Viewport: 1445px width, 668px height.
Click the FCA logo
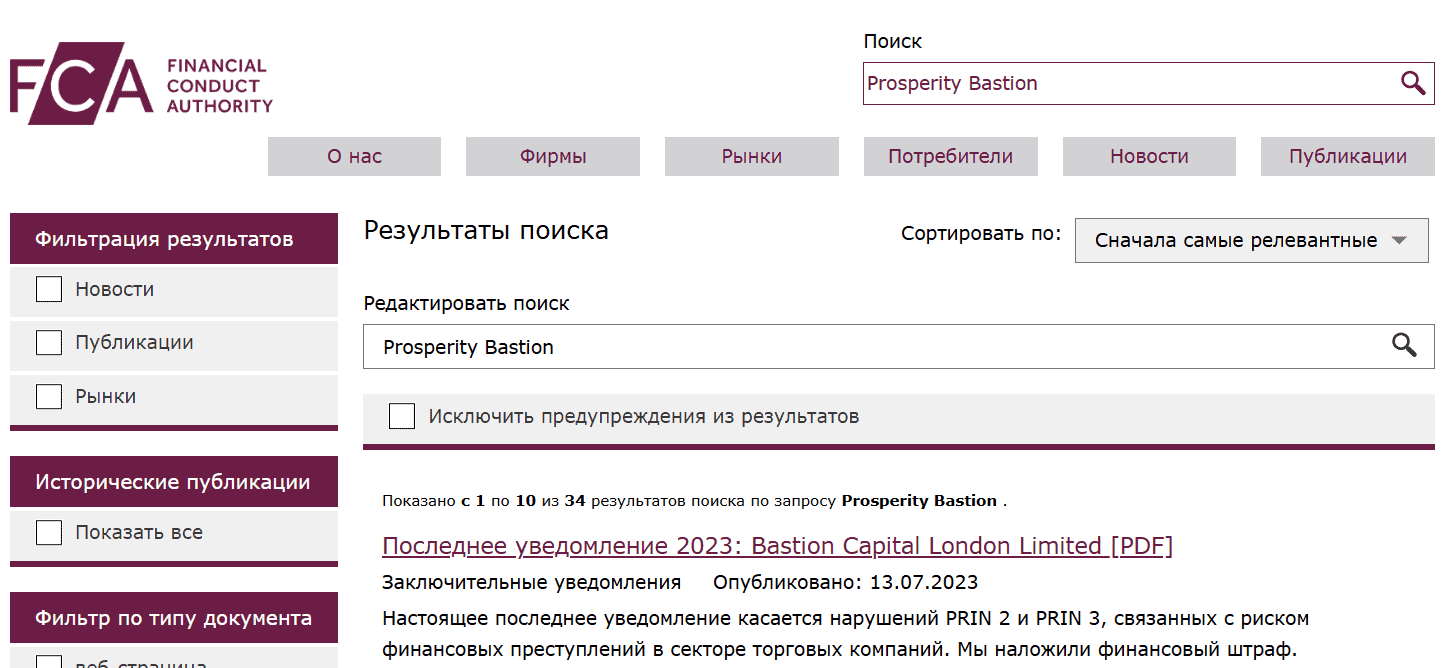(x=141, y=84)
